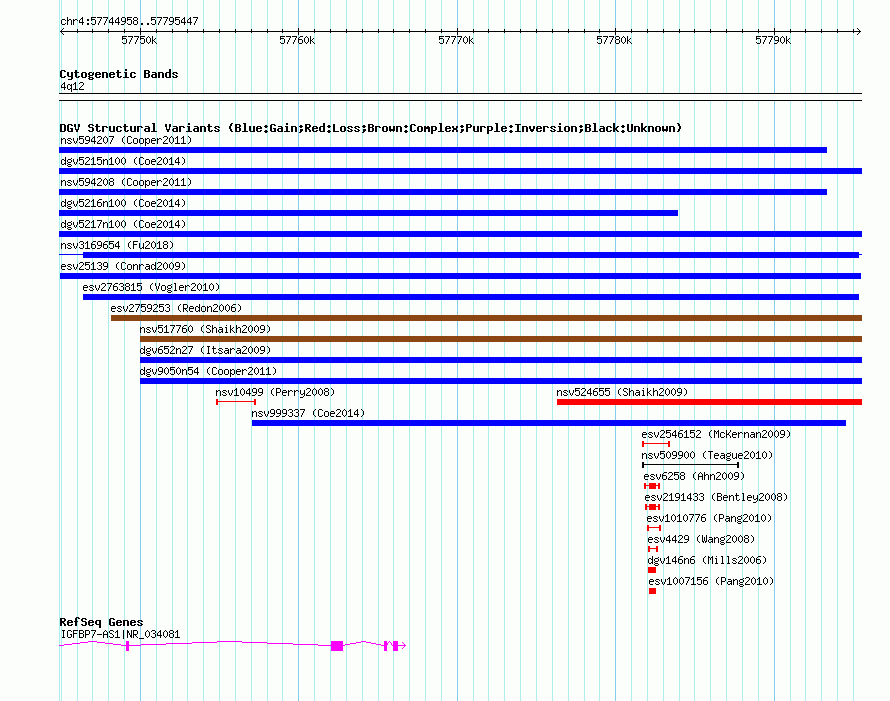Select the dgv5215n100 (Coe2014) variant bar
The width and height of the screenshot is (890, 701).
(460, 171)
